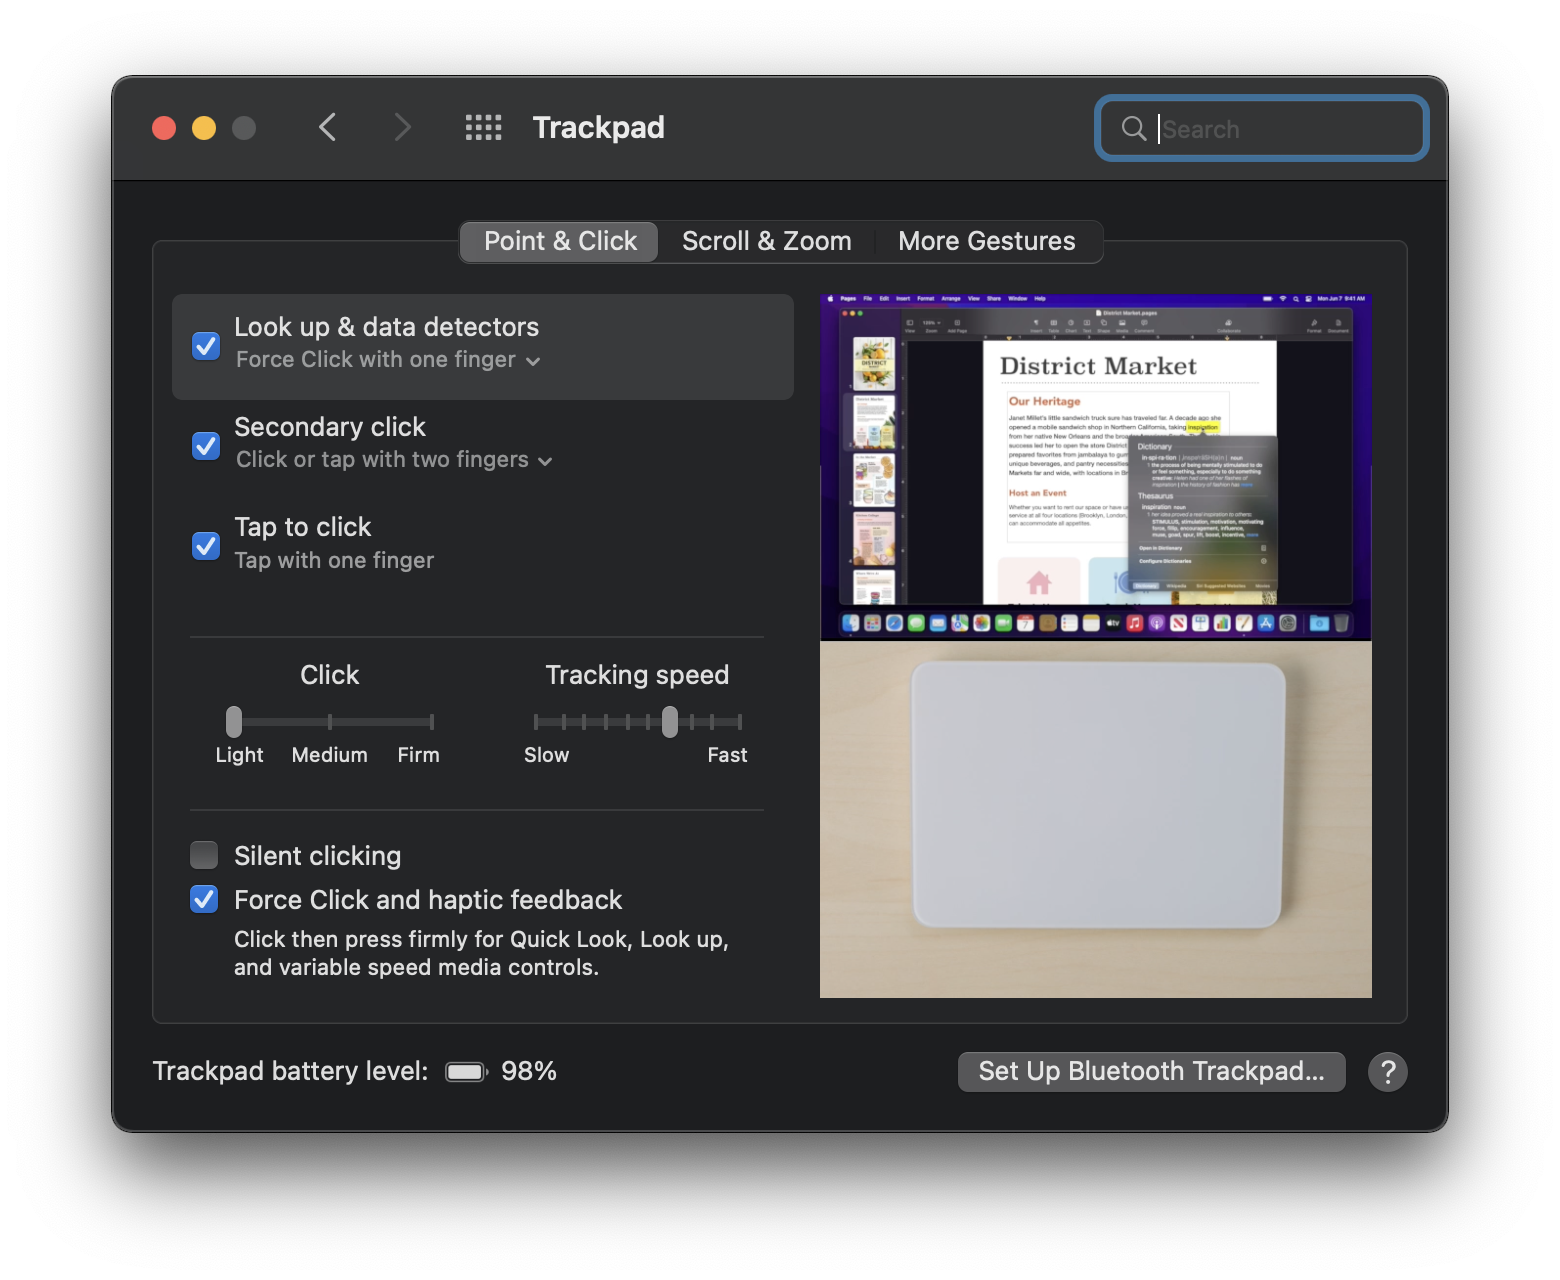Click the trackpad battery level icon

(x=465, y=1072)
